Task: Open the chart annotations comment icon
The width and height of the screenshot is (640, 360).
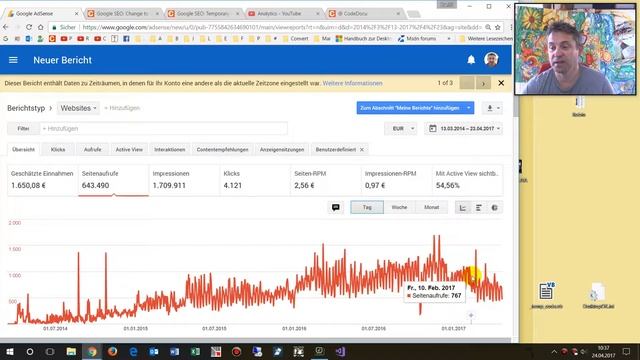Action: 336,207
